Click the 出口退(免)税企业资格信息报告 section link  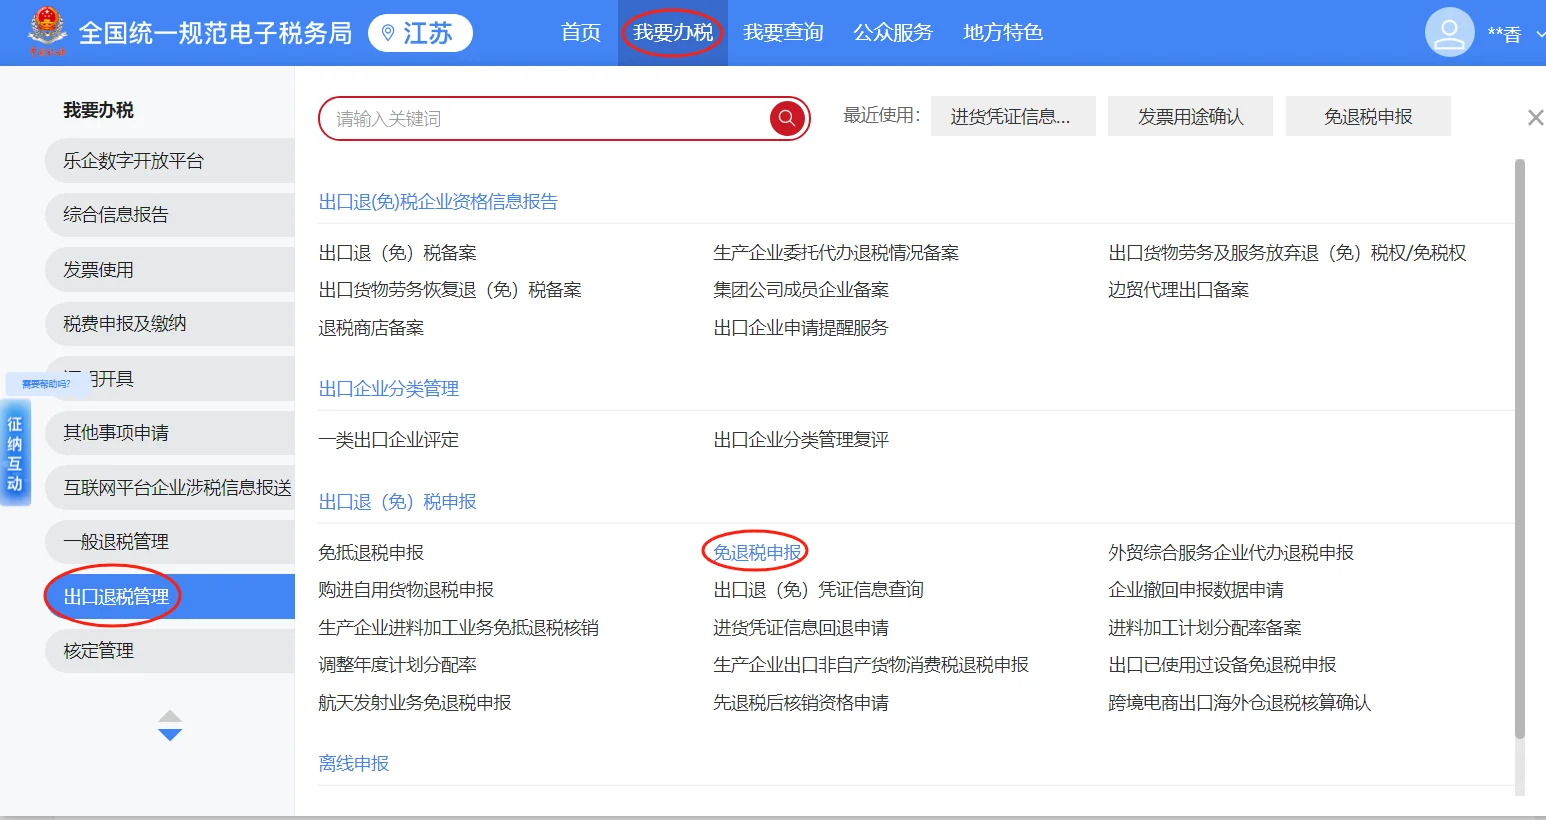click(x=439, y=201)
